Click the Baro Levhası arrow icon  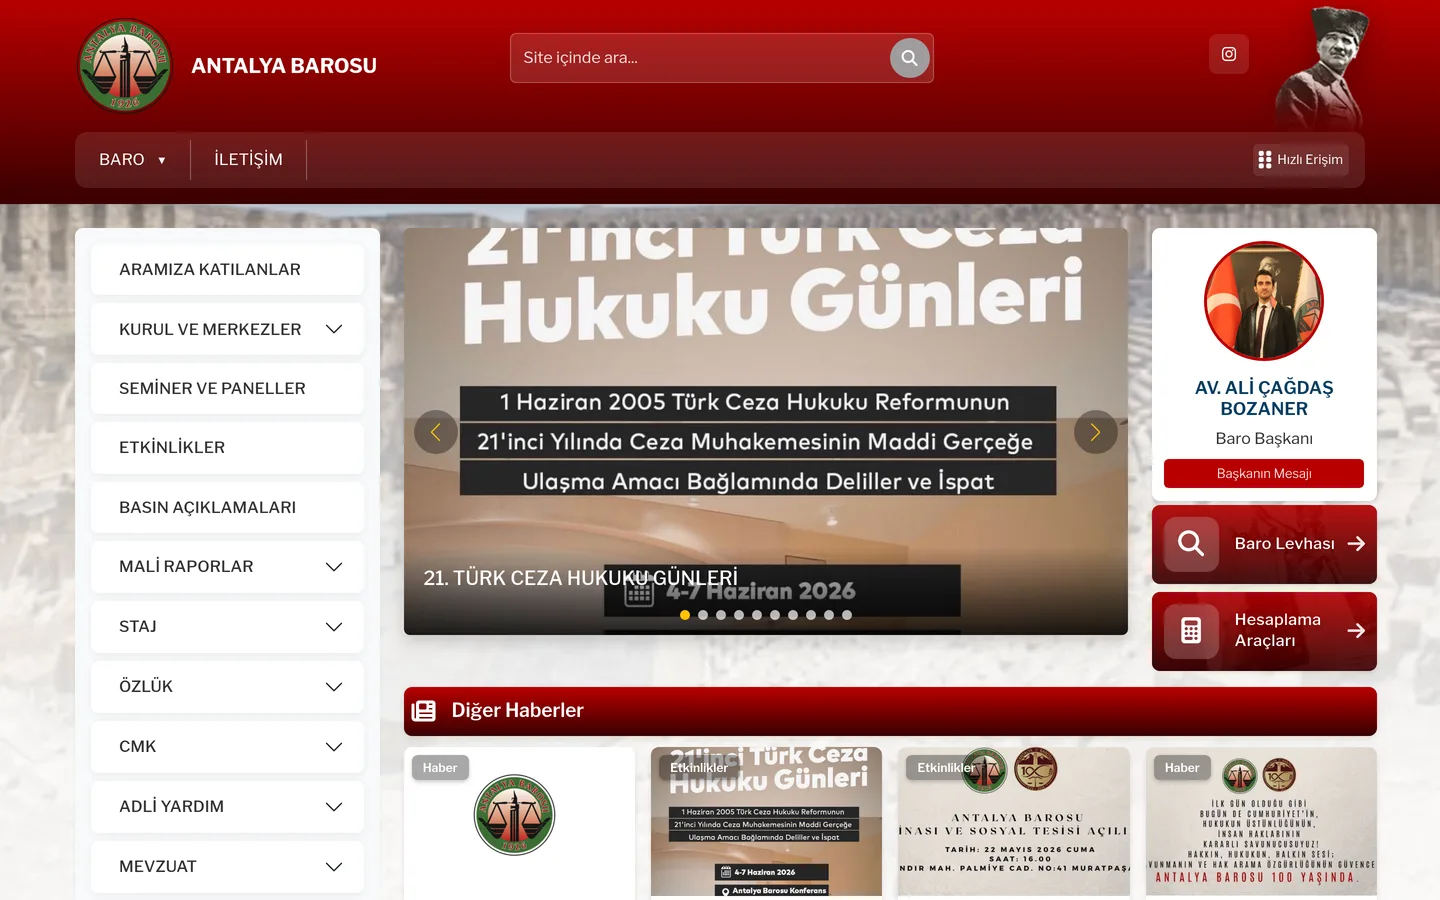1356,544
